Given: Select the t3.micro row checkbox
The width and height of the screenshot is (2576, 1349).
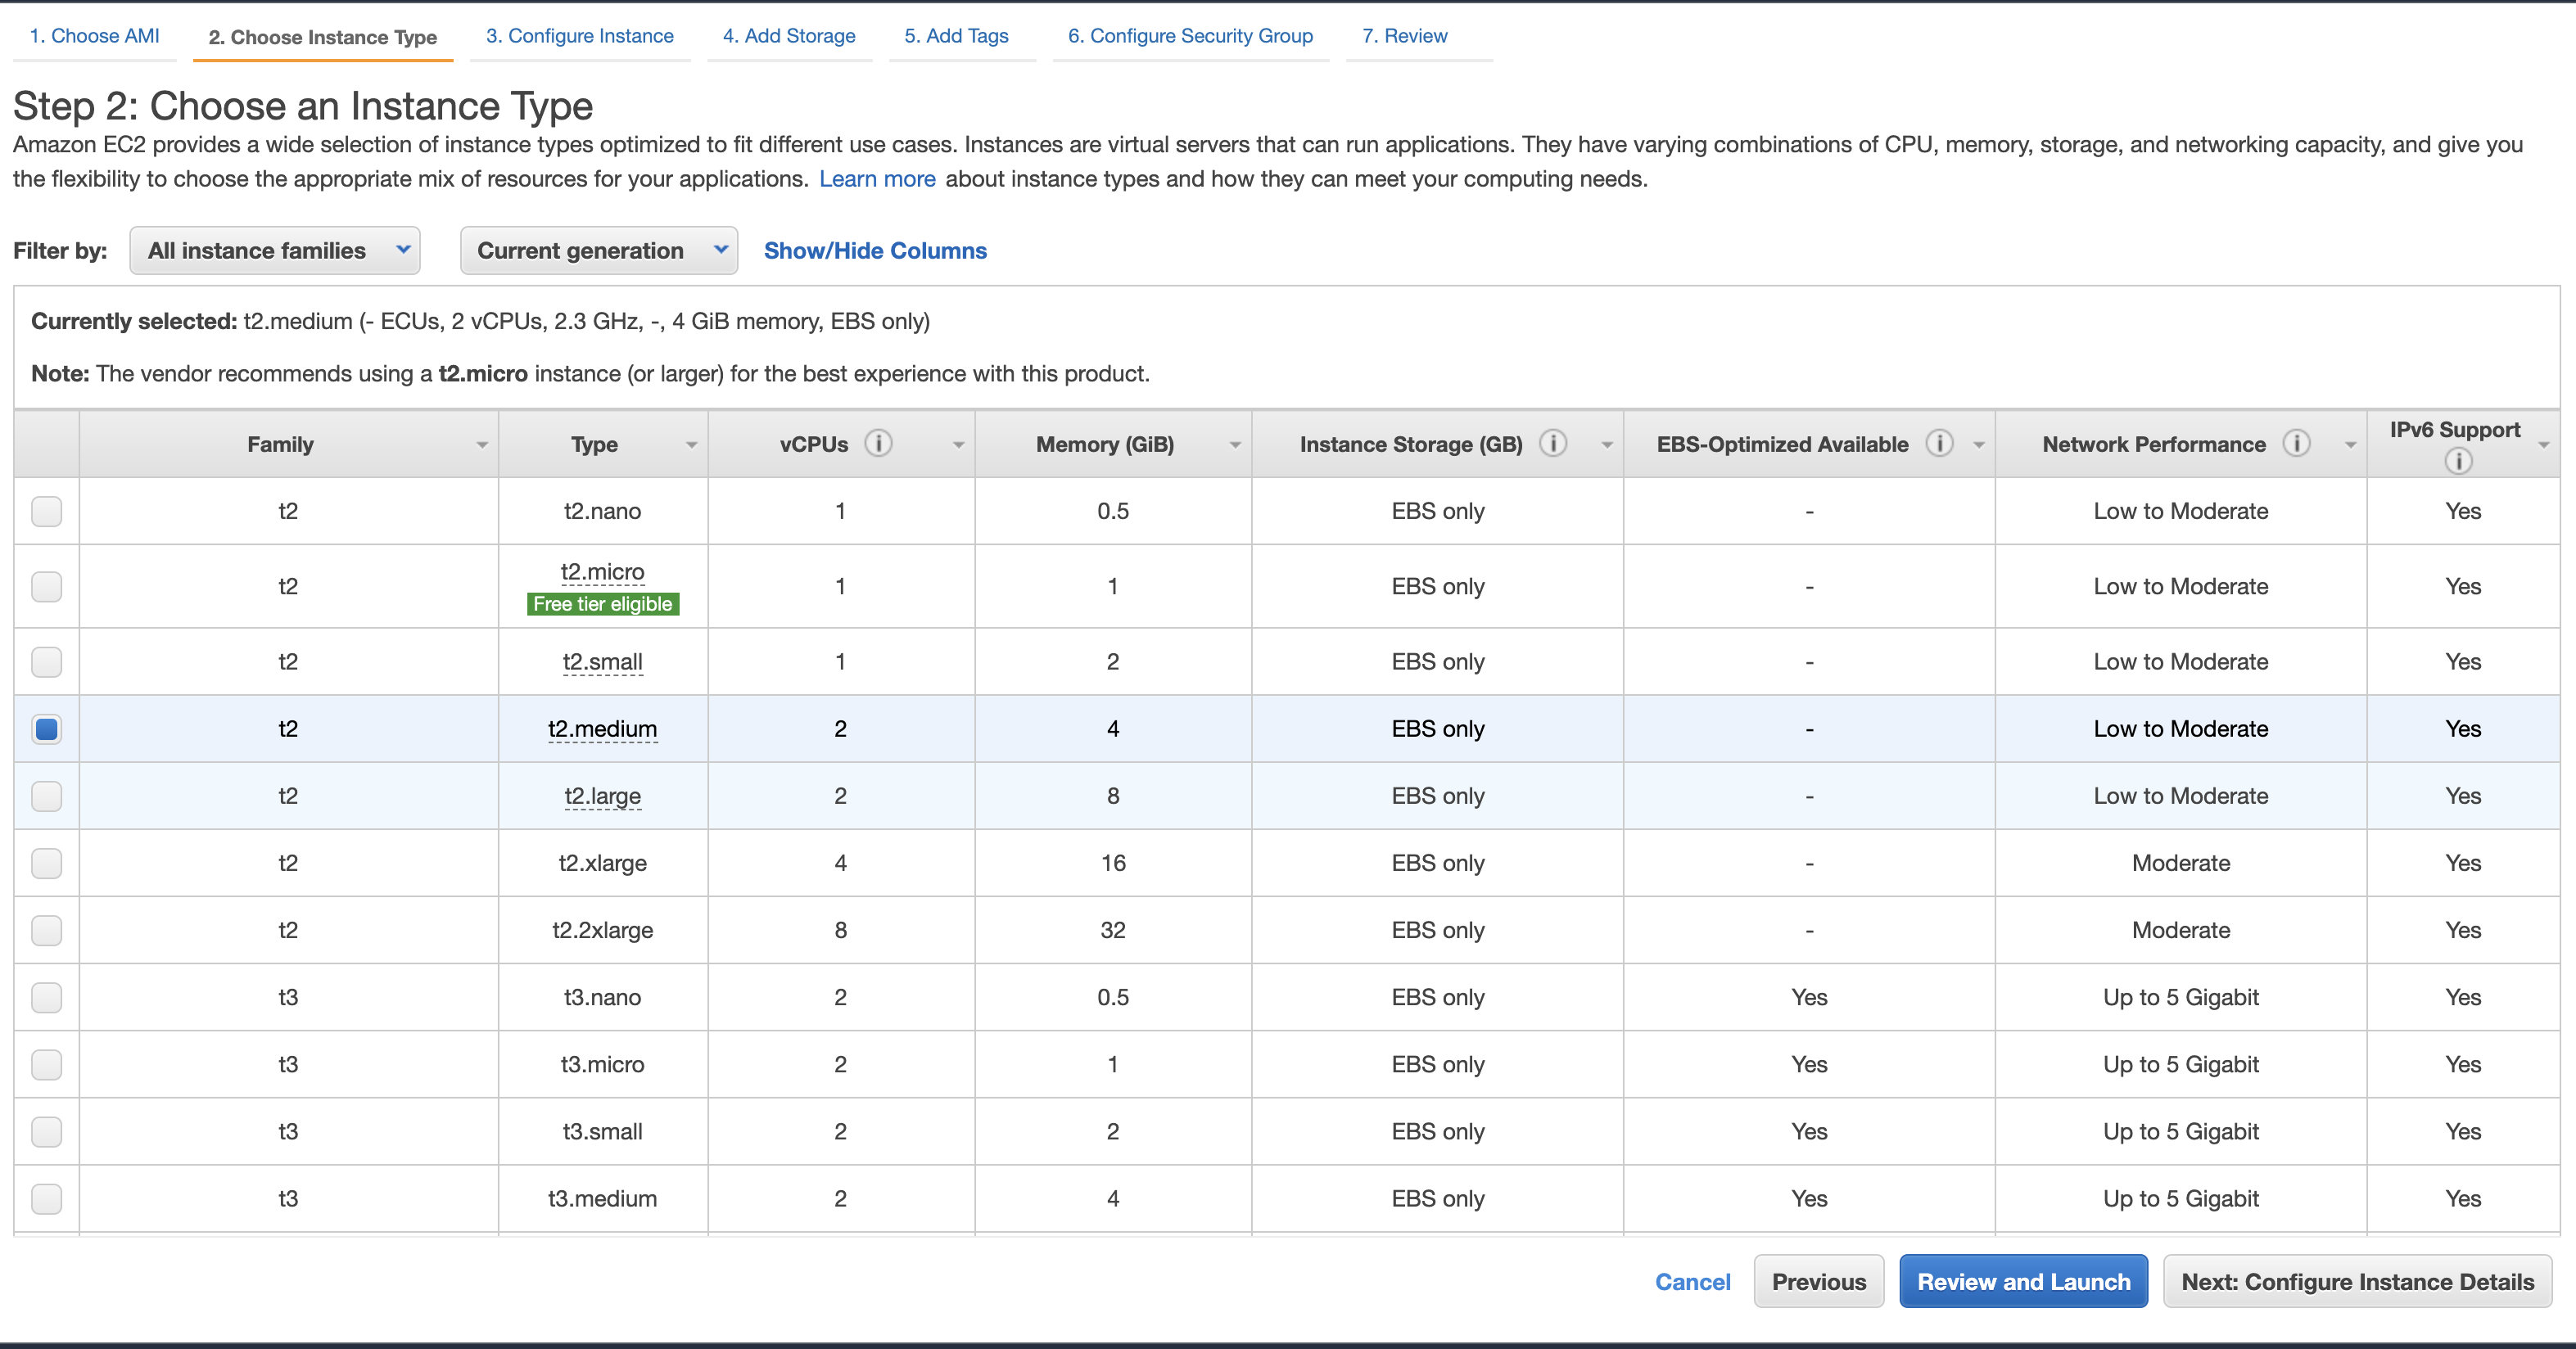Looking at the screenshot, I should click(x=46, y=1064).
